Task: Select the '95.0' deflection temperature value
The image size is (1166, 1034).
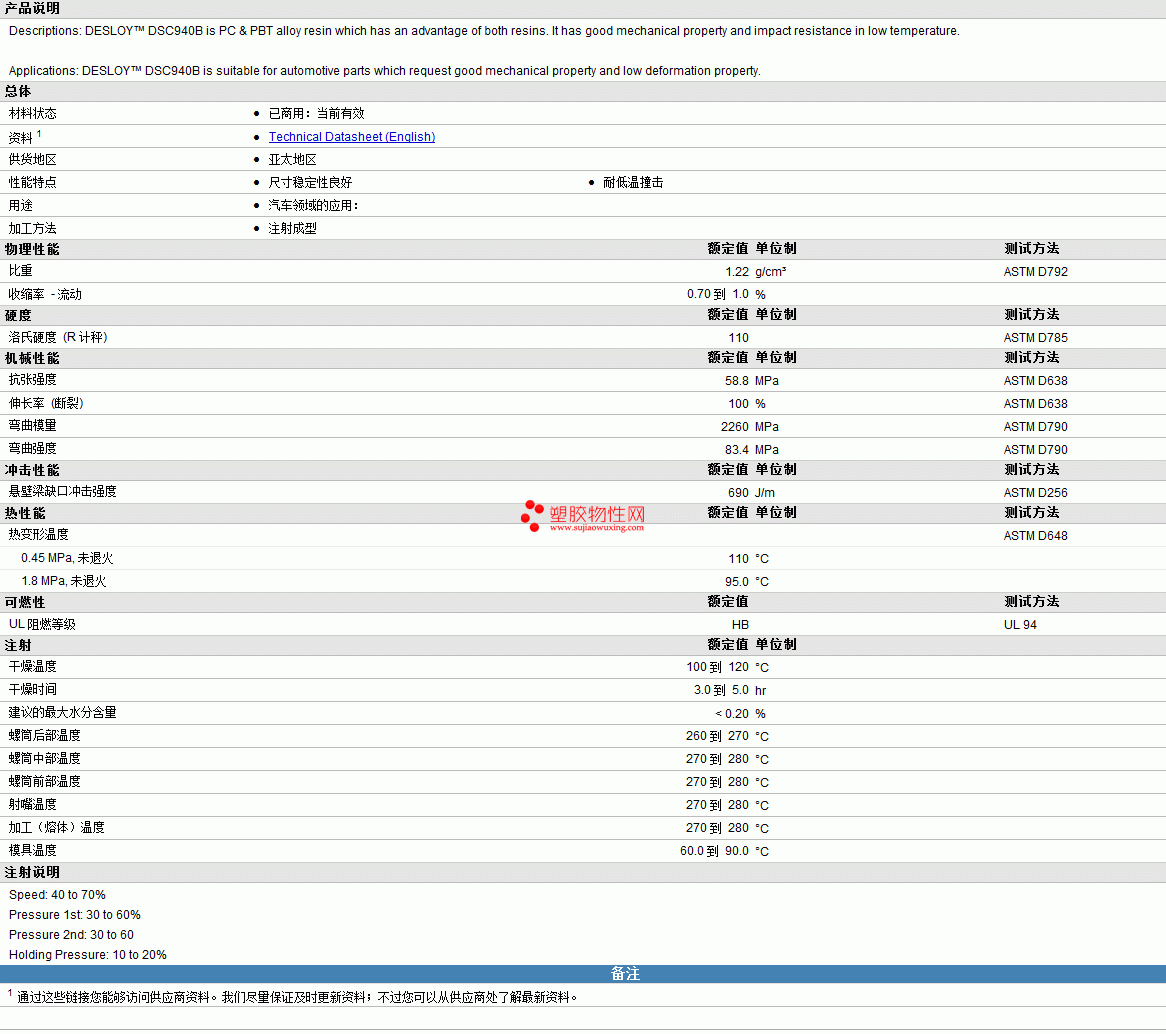Action: click(x=737, y=582)
